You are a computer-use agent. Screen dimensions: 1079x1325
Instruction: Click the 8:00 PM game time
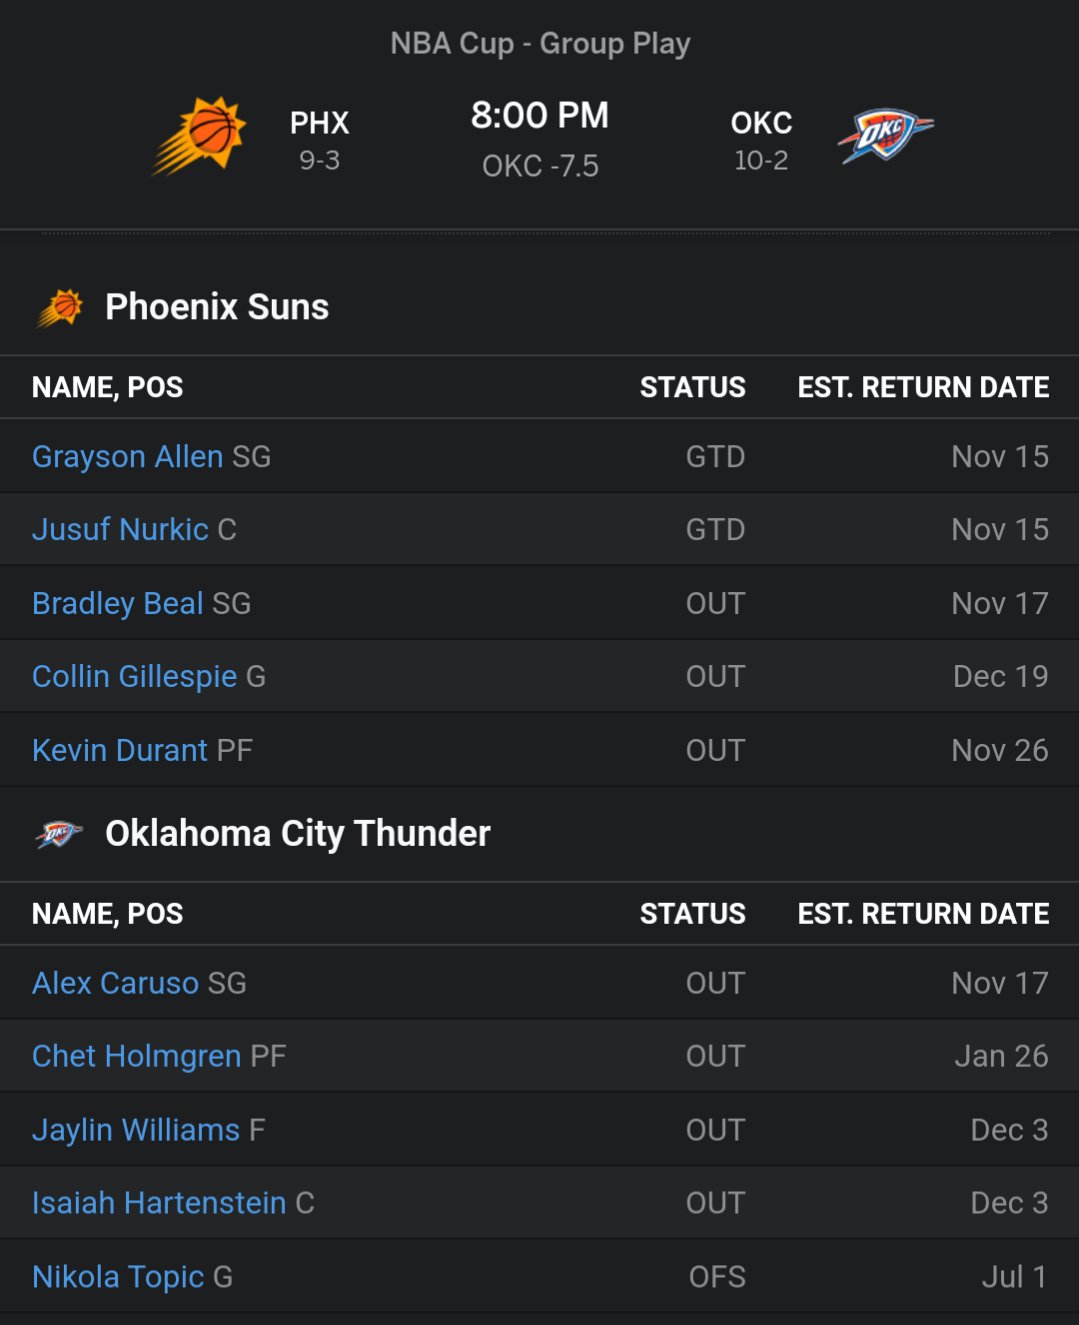click(540, 116)
